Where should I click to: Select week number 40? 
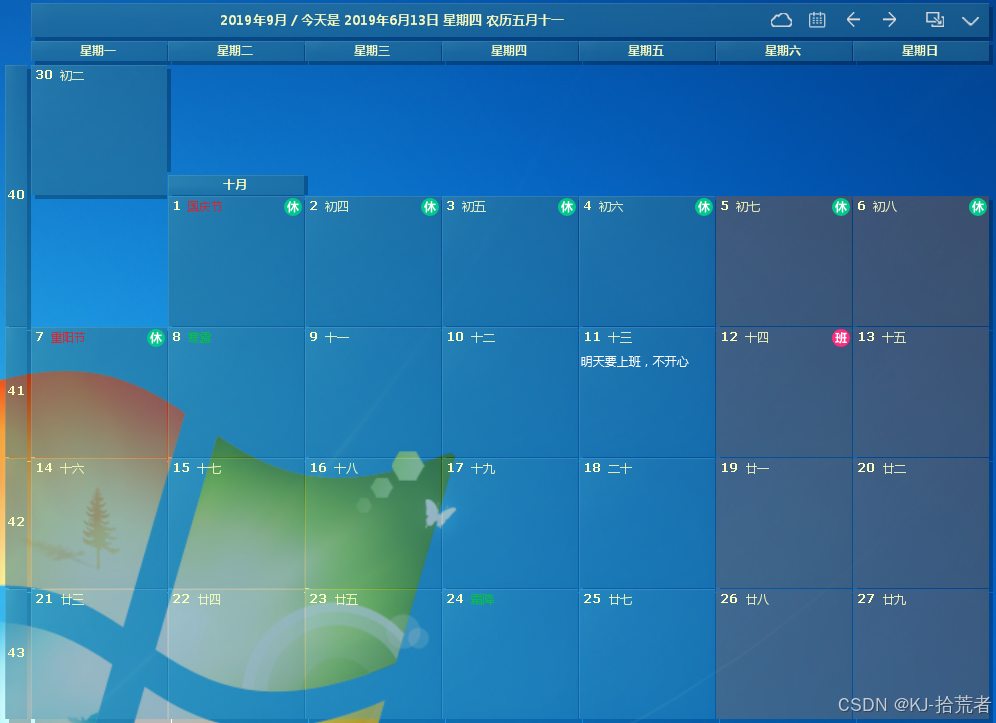point(17,195)
